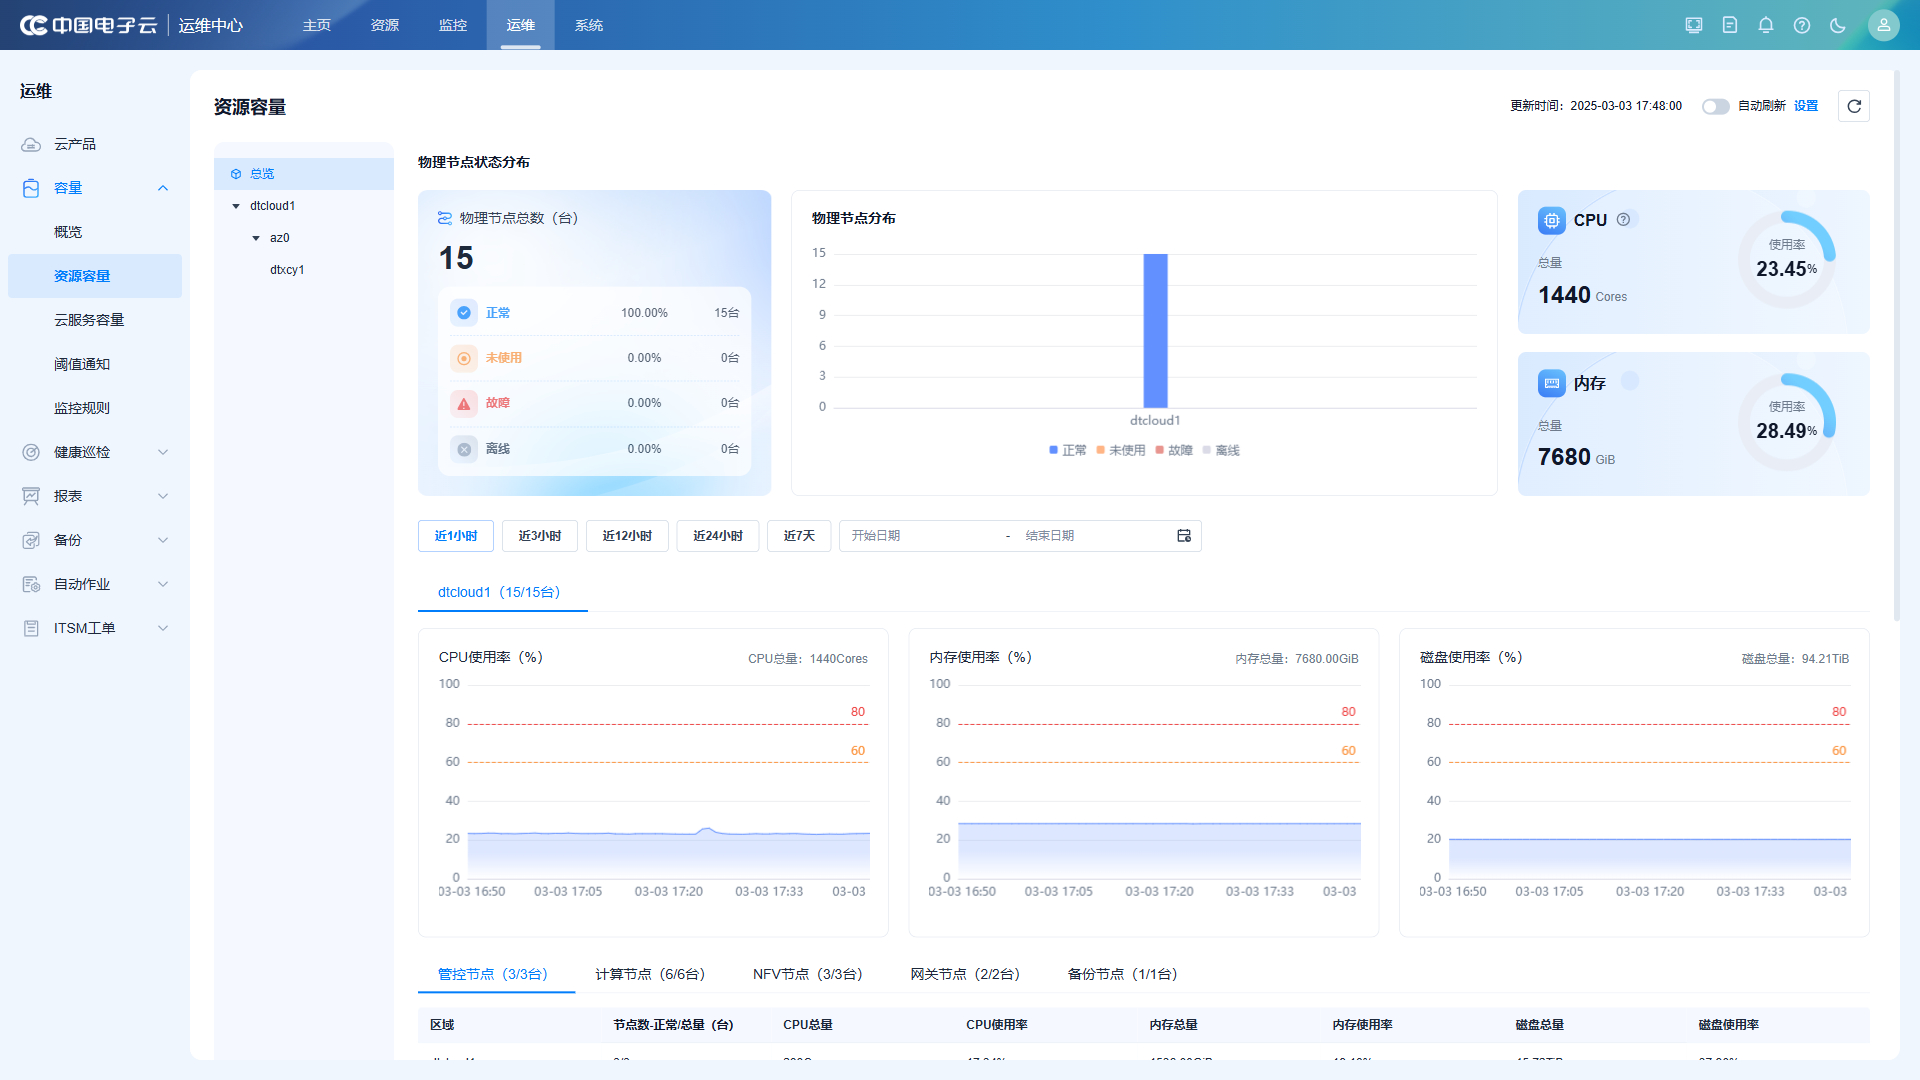1920x1080 pixels.
Task: Click the 故障 warning triangle icon
Action: (464, 403)
